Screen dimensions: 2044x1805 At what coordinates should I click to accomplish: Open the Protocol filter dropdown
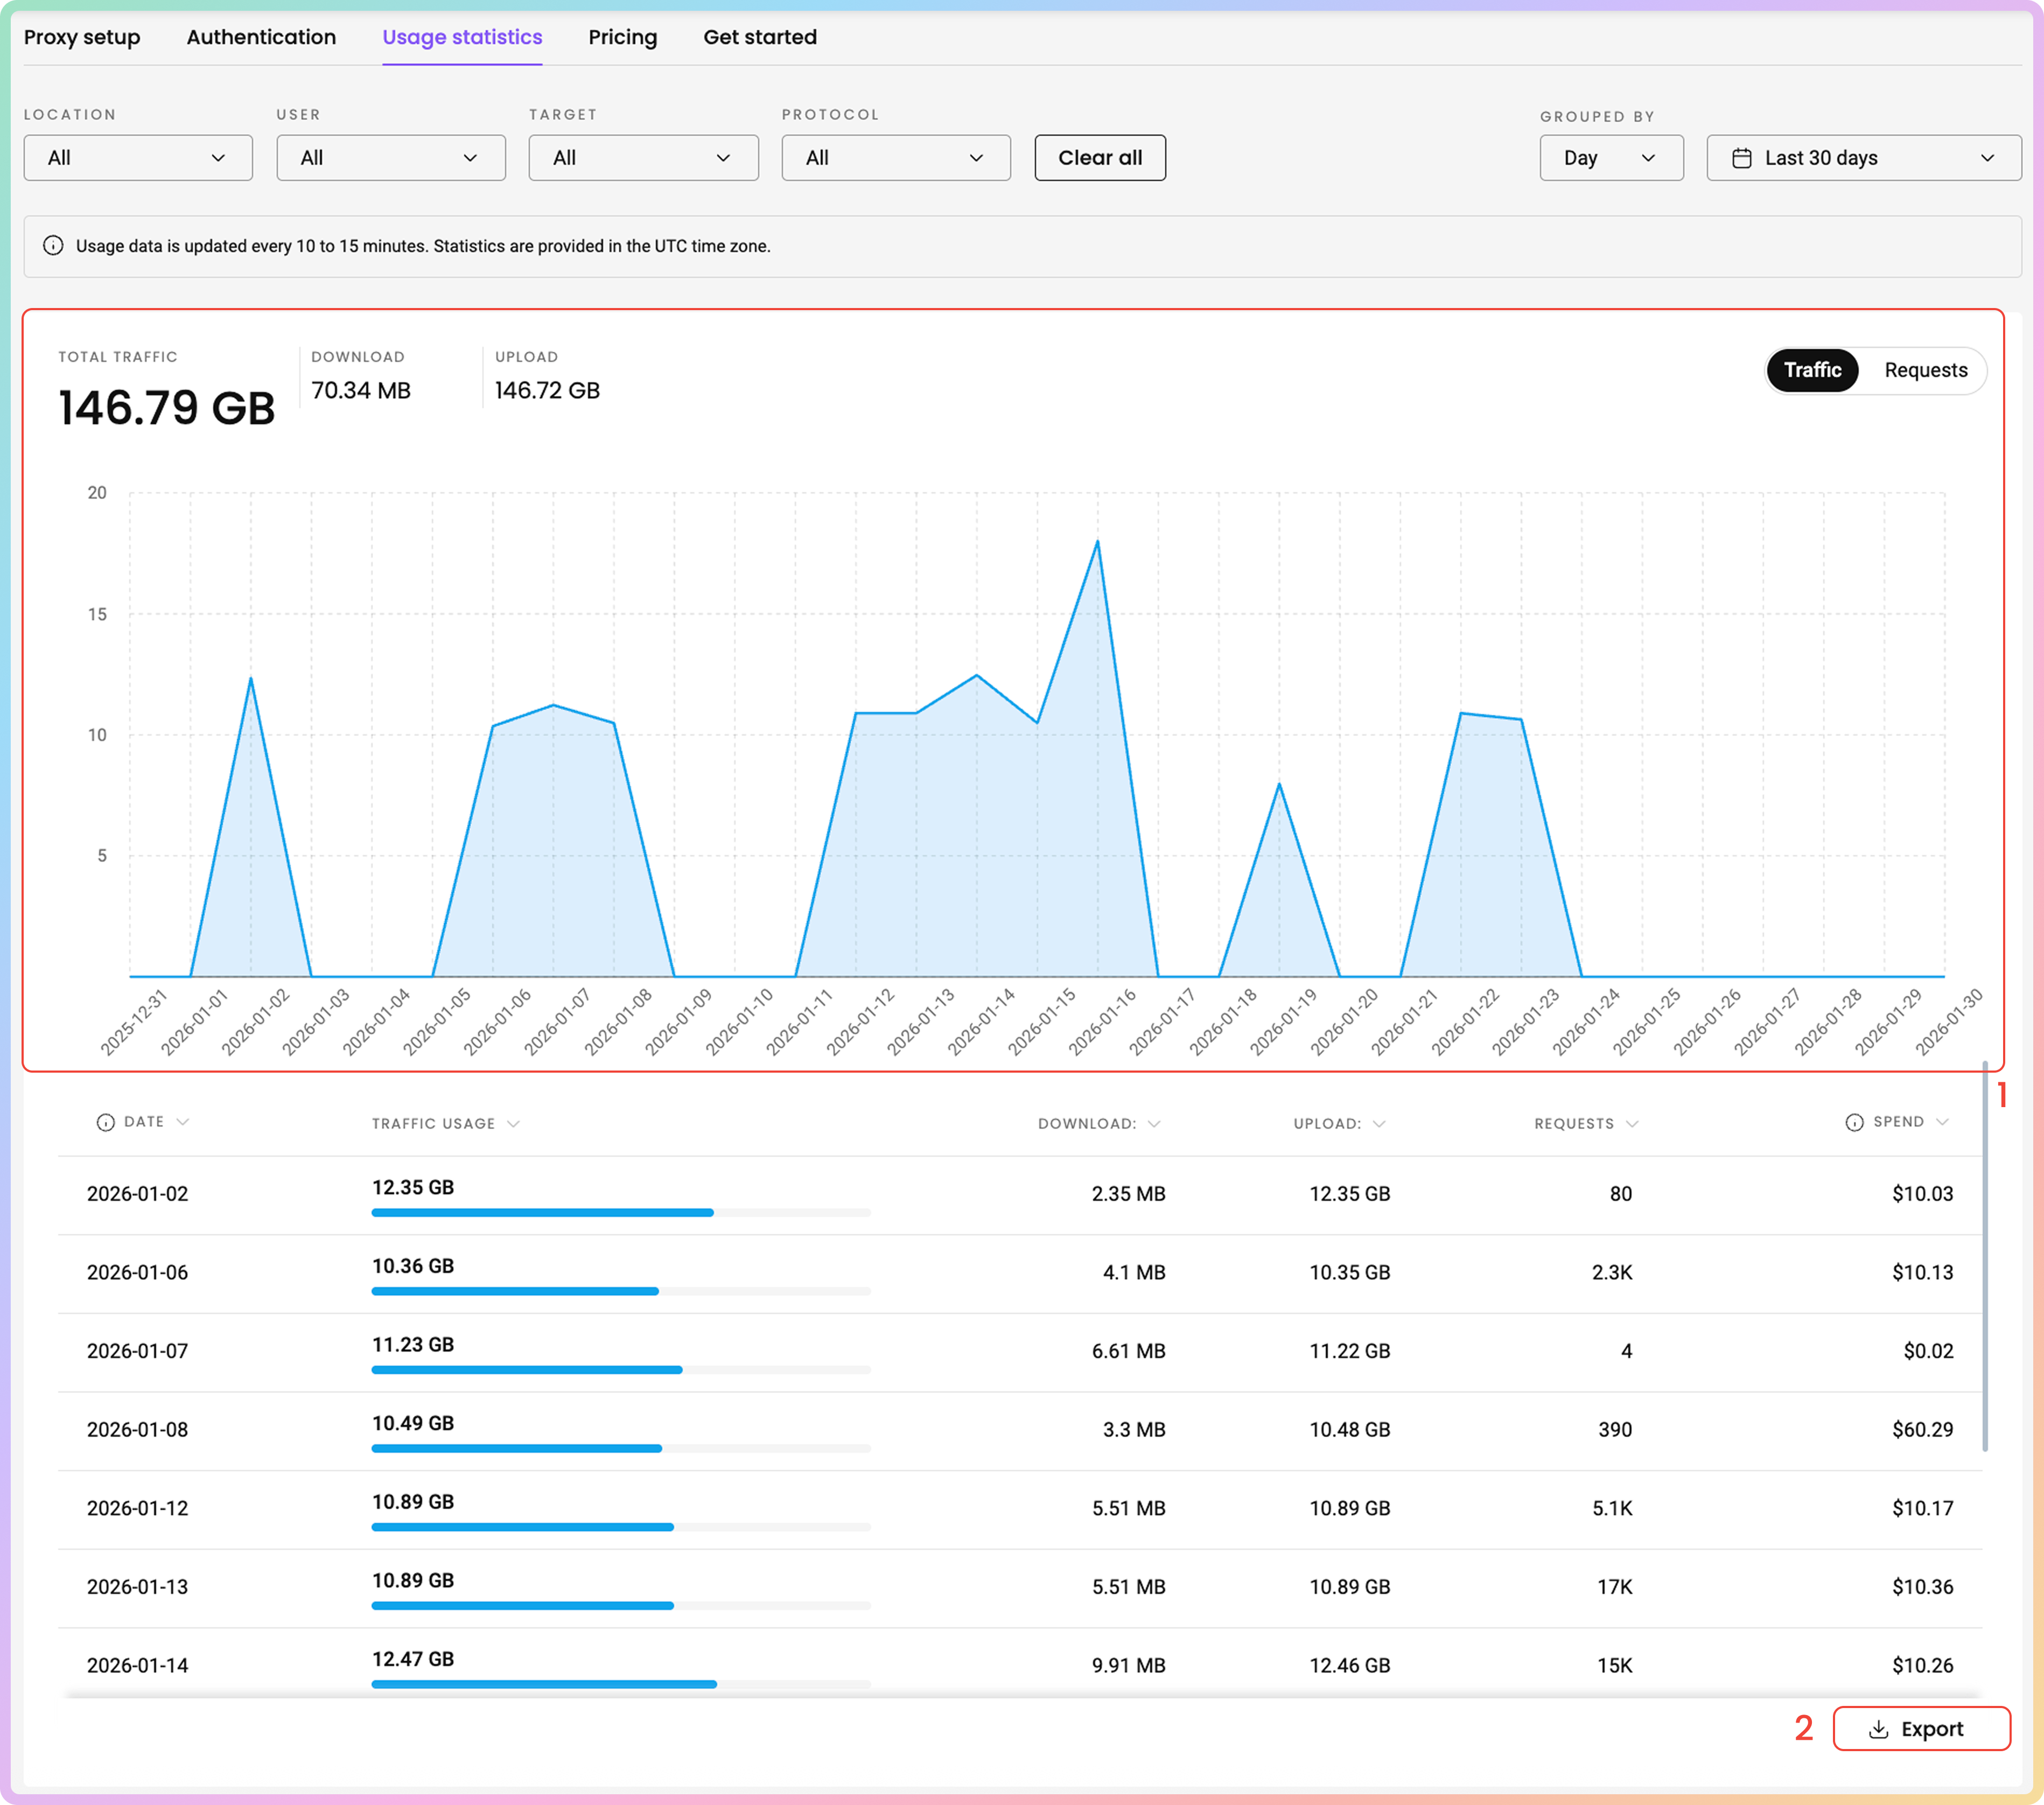895,158
